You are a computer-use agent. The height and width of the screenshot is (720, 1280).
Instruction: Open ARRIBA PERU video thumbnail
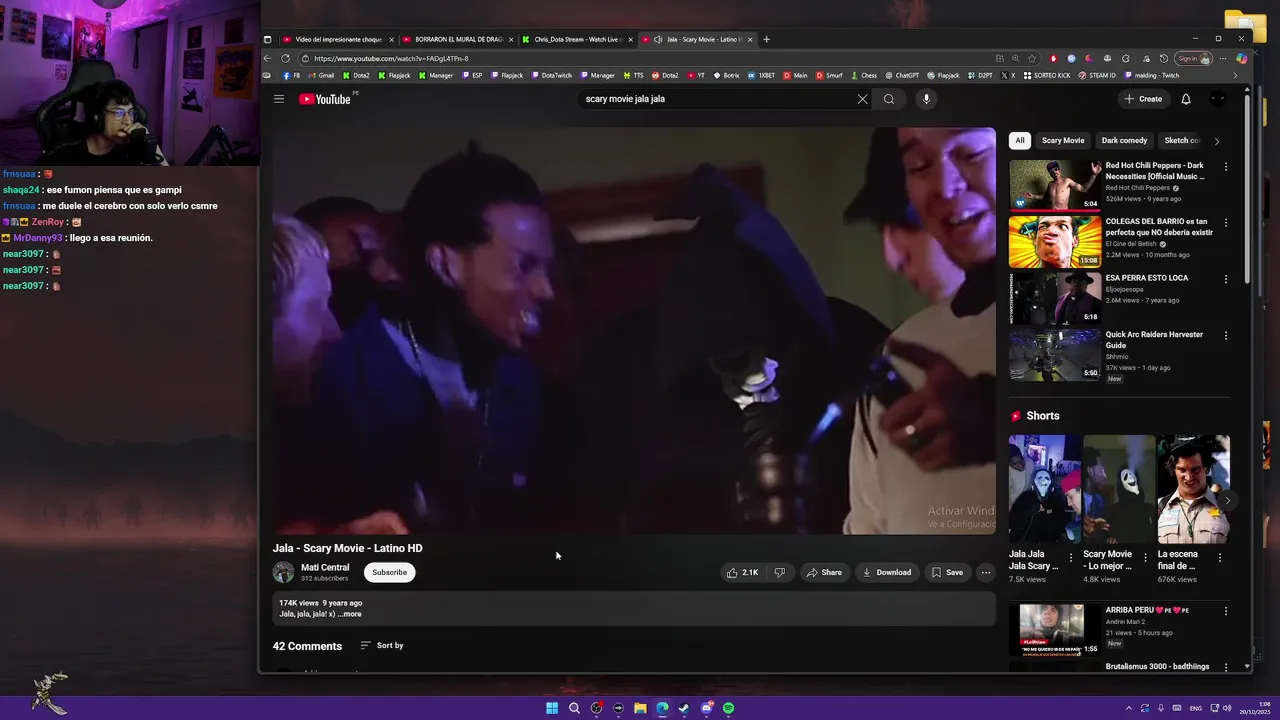click(1054, 629)
